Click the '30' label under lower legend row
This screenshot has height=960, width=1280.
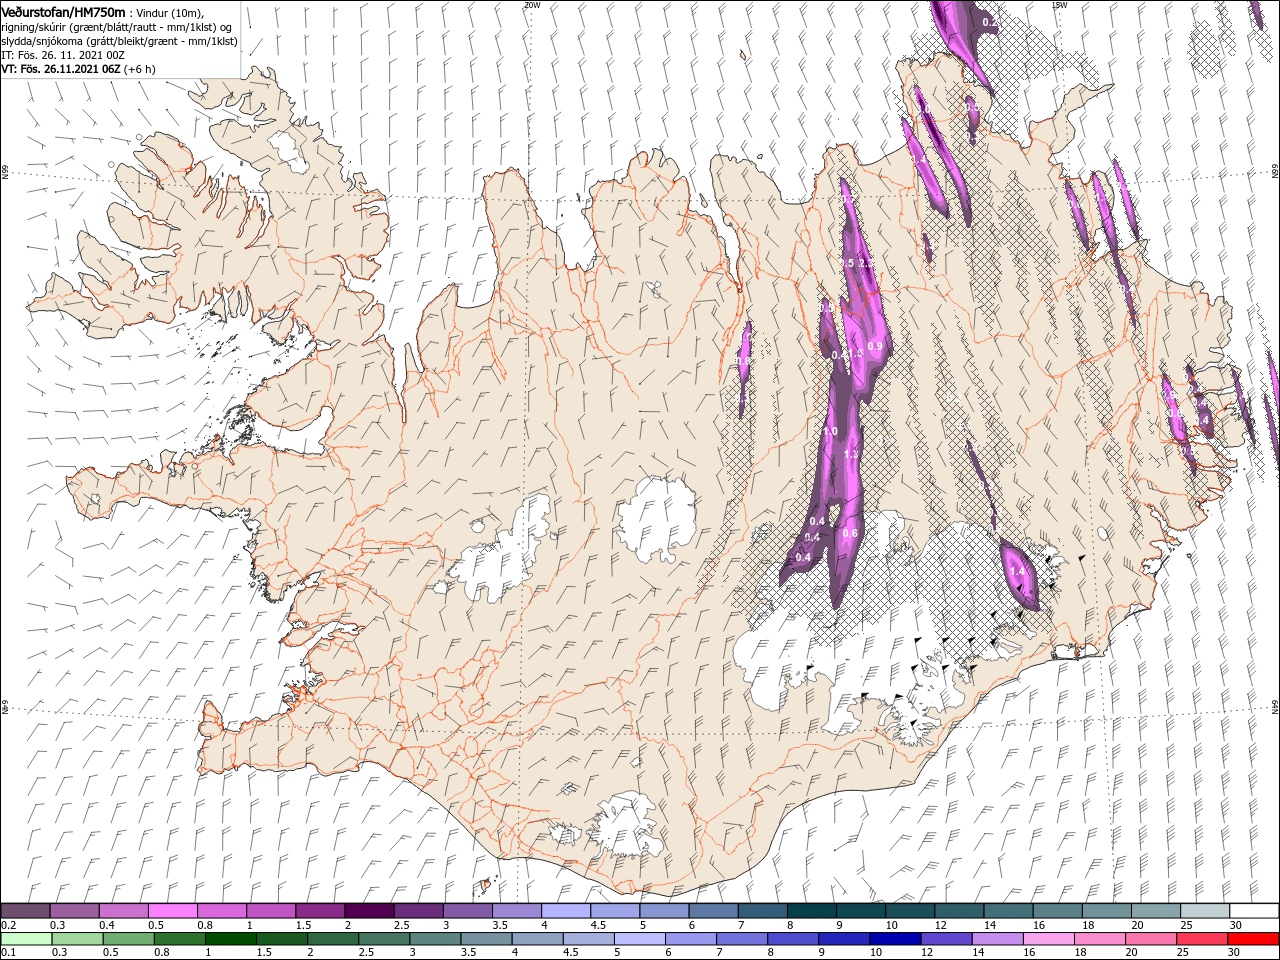(1236, 953)
